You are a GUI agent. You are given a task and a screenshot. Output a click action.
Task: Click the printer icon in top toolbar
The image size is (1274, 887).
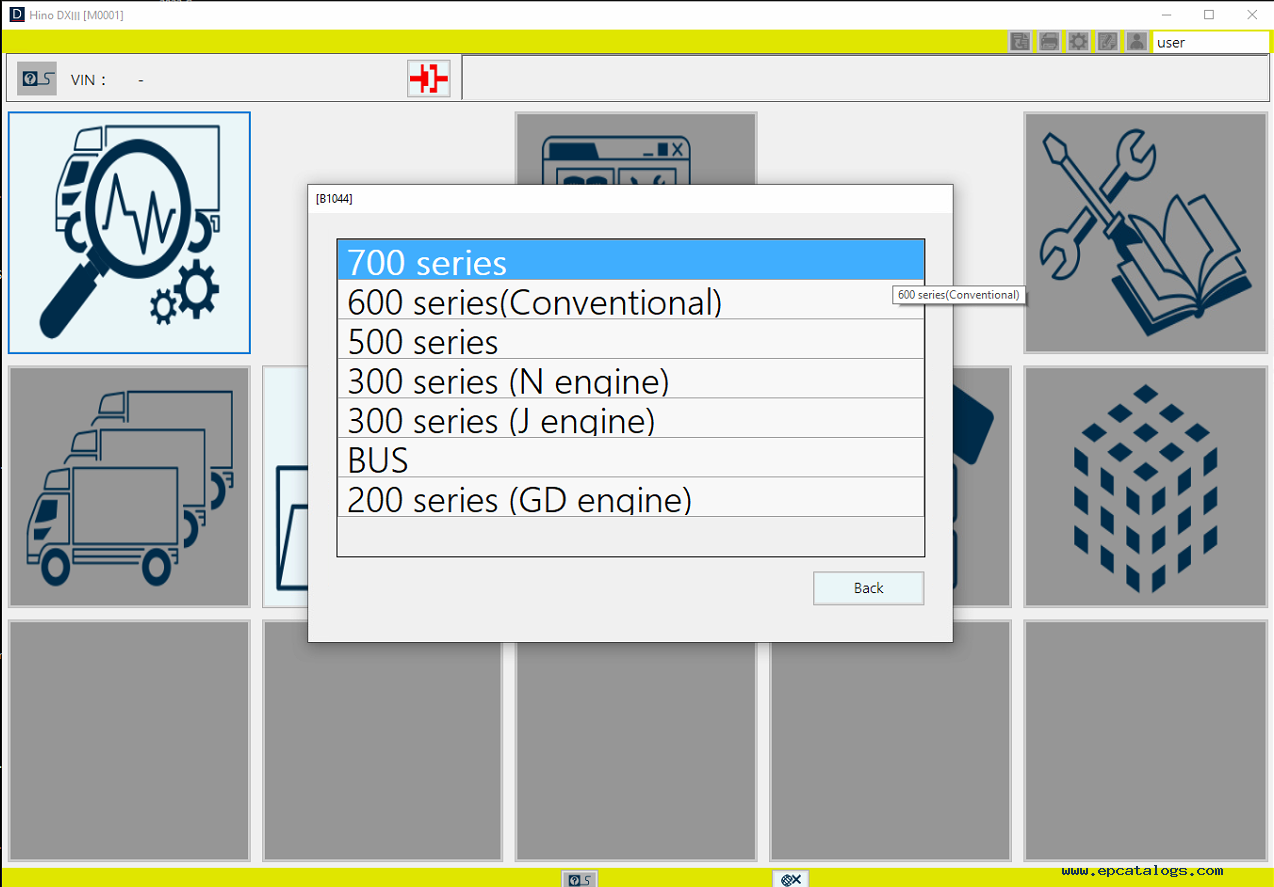pos(1049,42)
